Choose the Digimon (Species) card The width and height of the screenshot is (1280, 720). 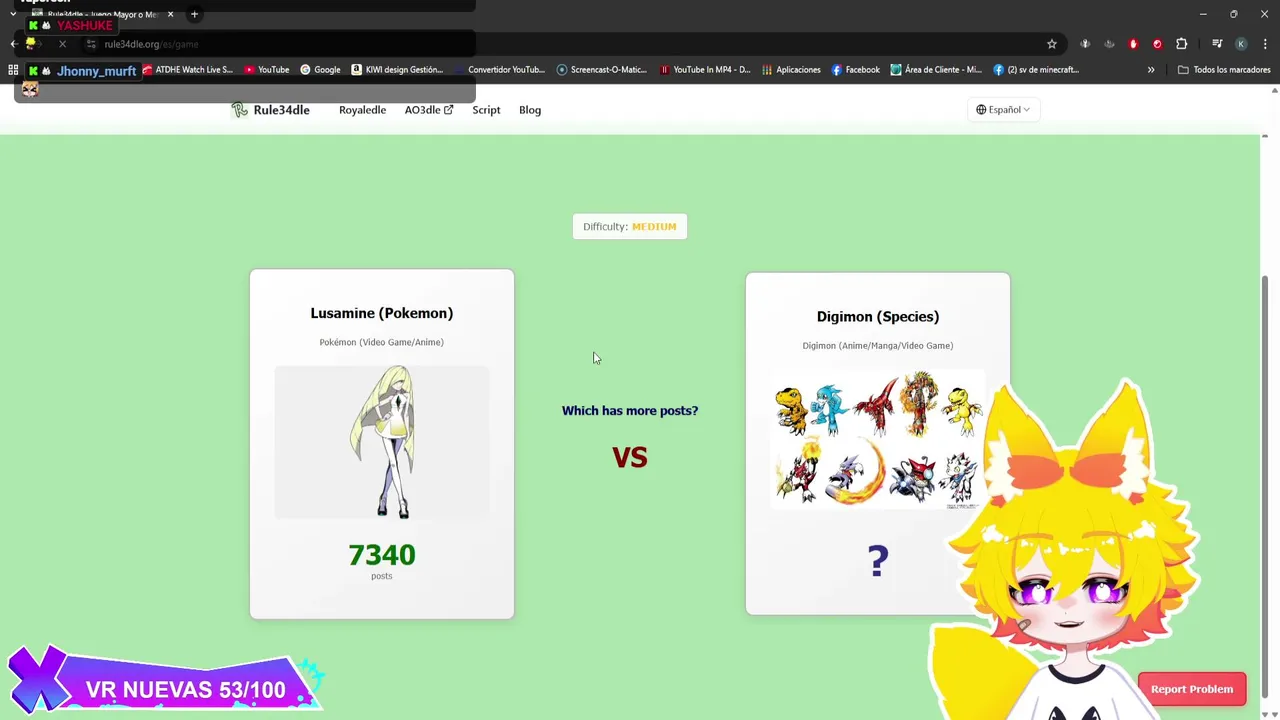878,444
